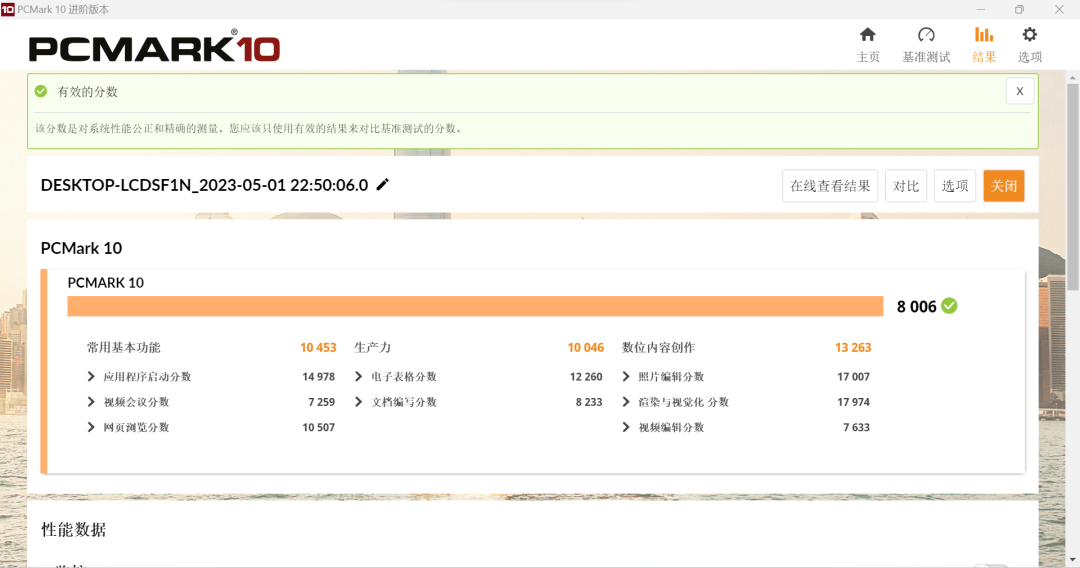Click the value 17 007
This screenshot has width=1080, height=568.
(x=853, y=377)
